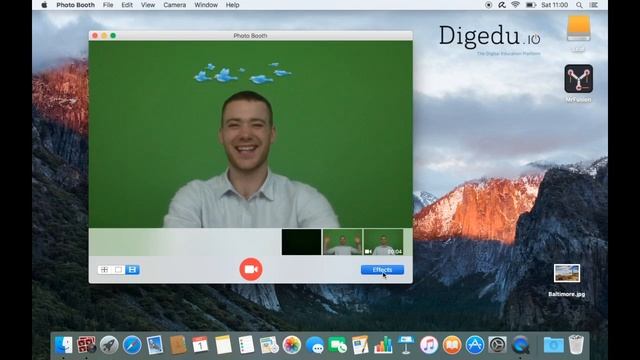Open the Effects panel in Photo Booth
640x360 pixels.
coord(382,270)
